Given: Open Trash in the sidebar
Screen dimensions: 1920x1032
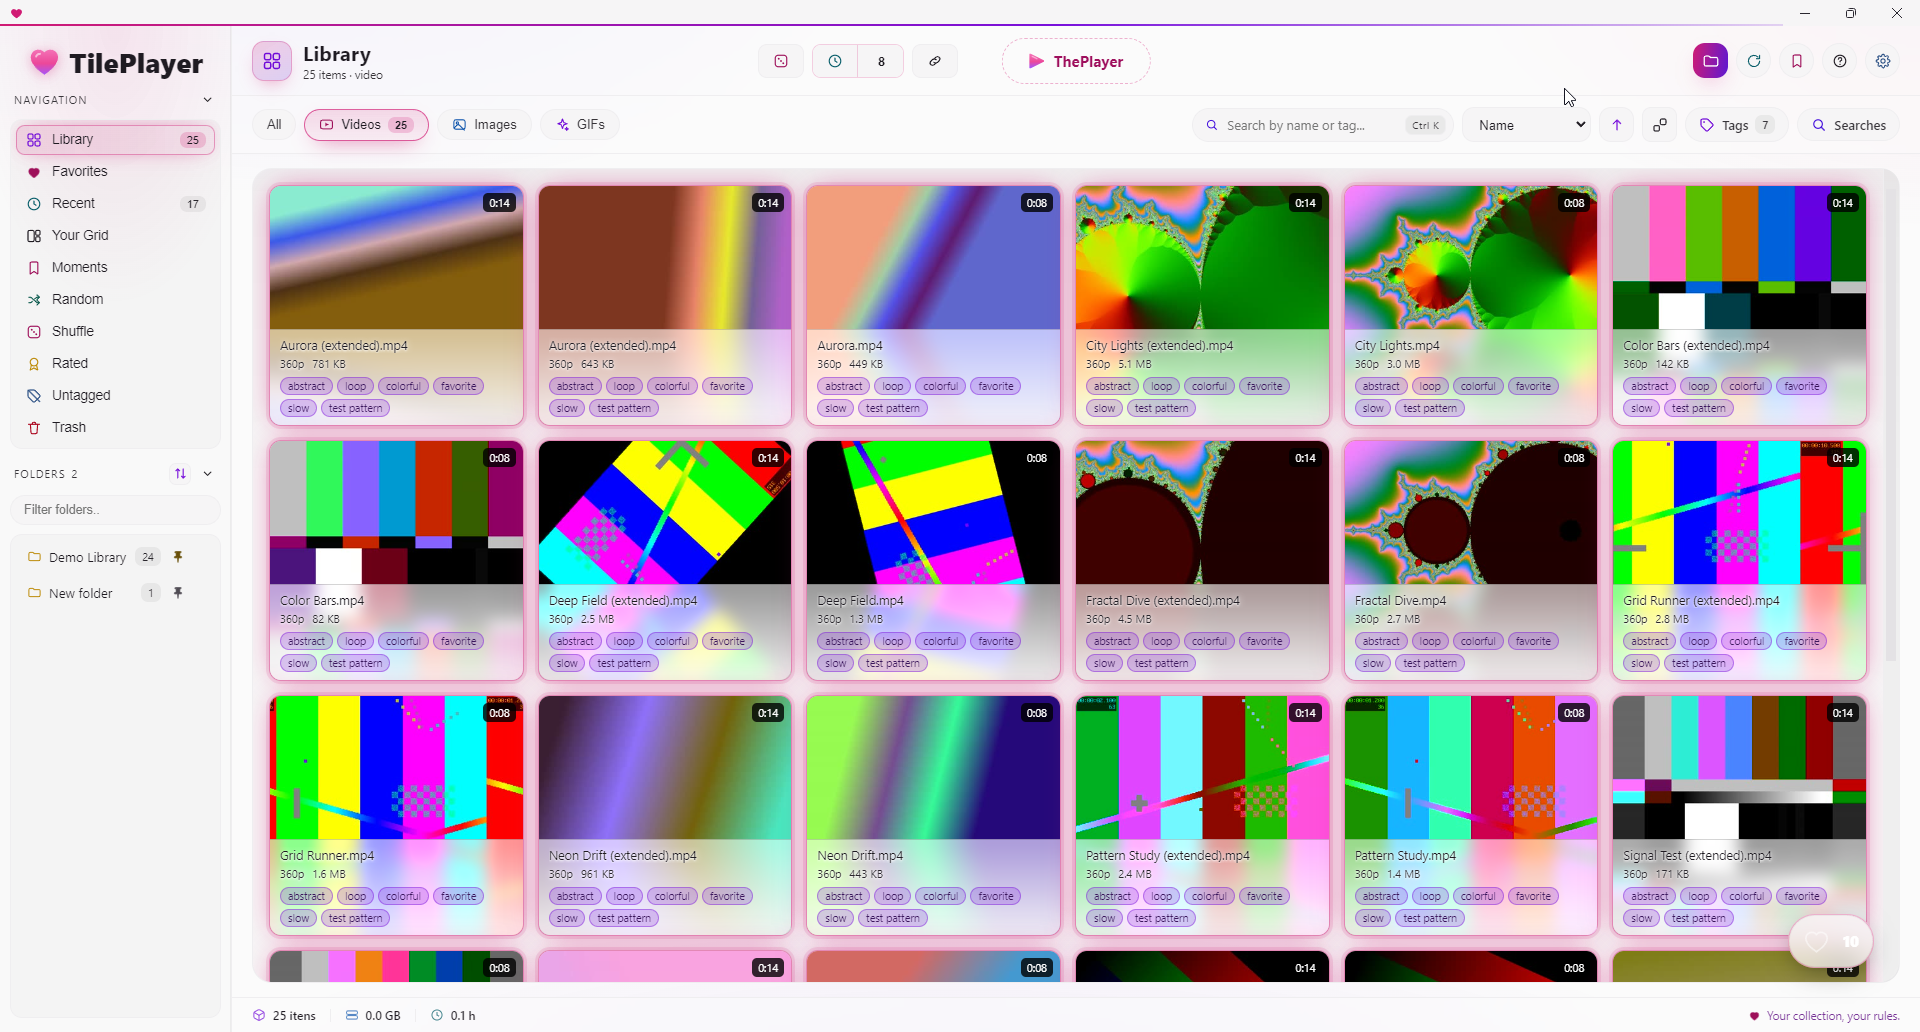Looking at the screenshot, I should coord(116,427).
